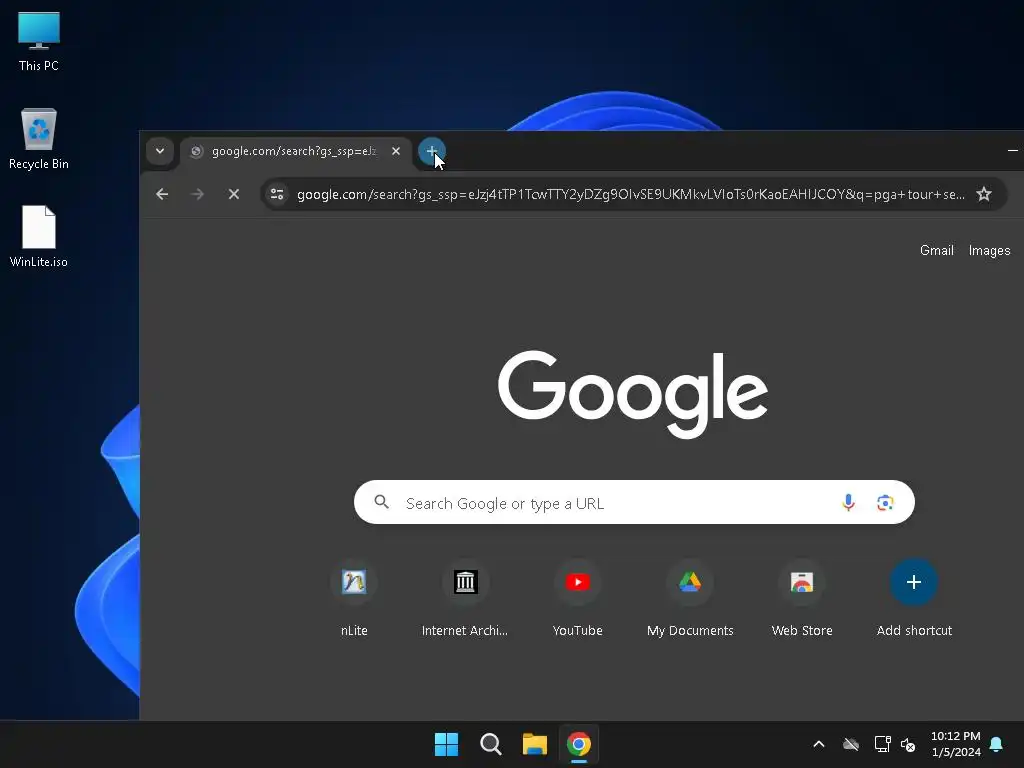Open a new tab with plus button

432,152
